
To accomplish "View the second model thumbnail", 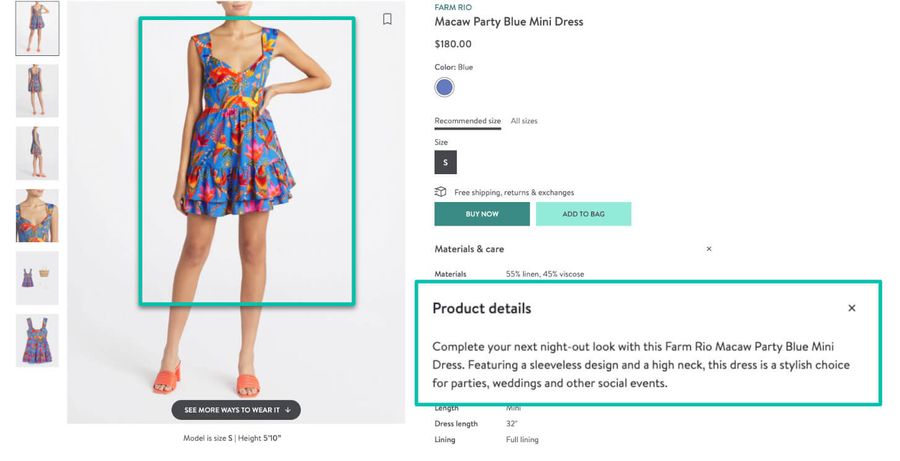I will (x=37, y=91).
